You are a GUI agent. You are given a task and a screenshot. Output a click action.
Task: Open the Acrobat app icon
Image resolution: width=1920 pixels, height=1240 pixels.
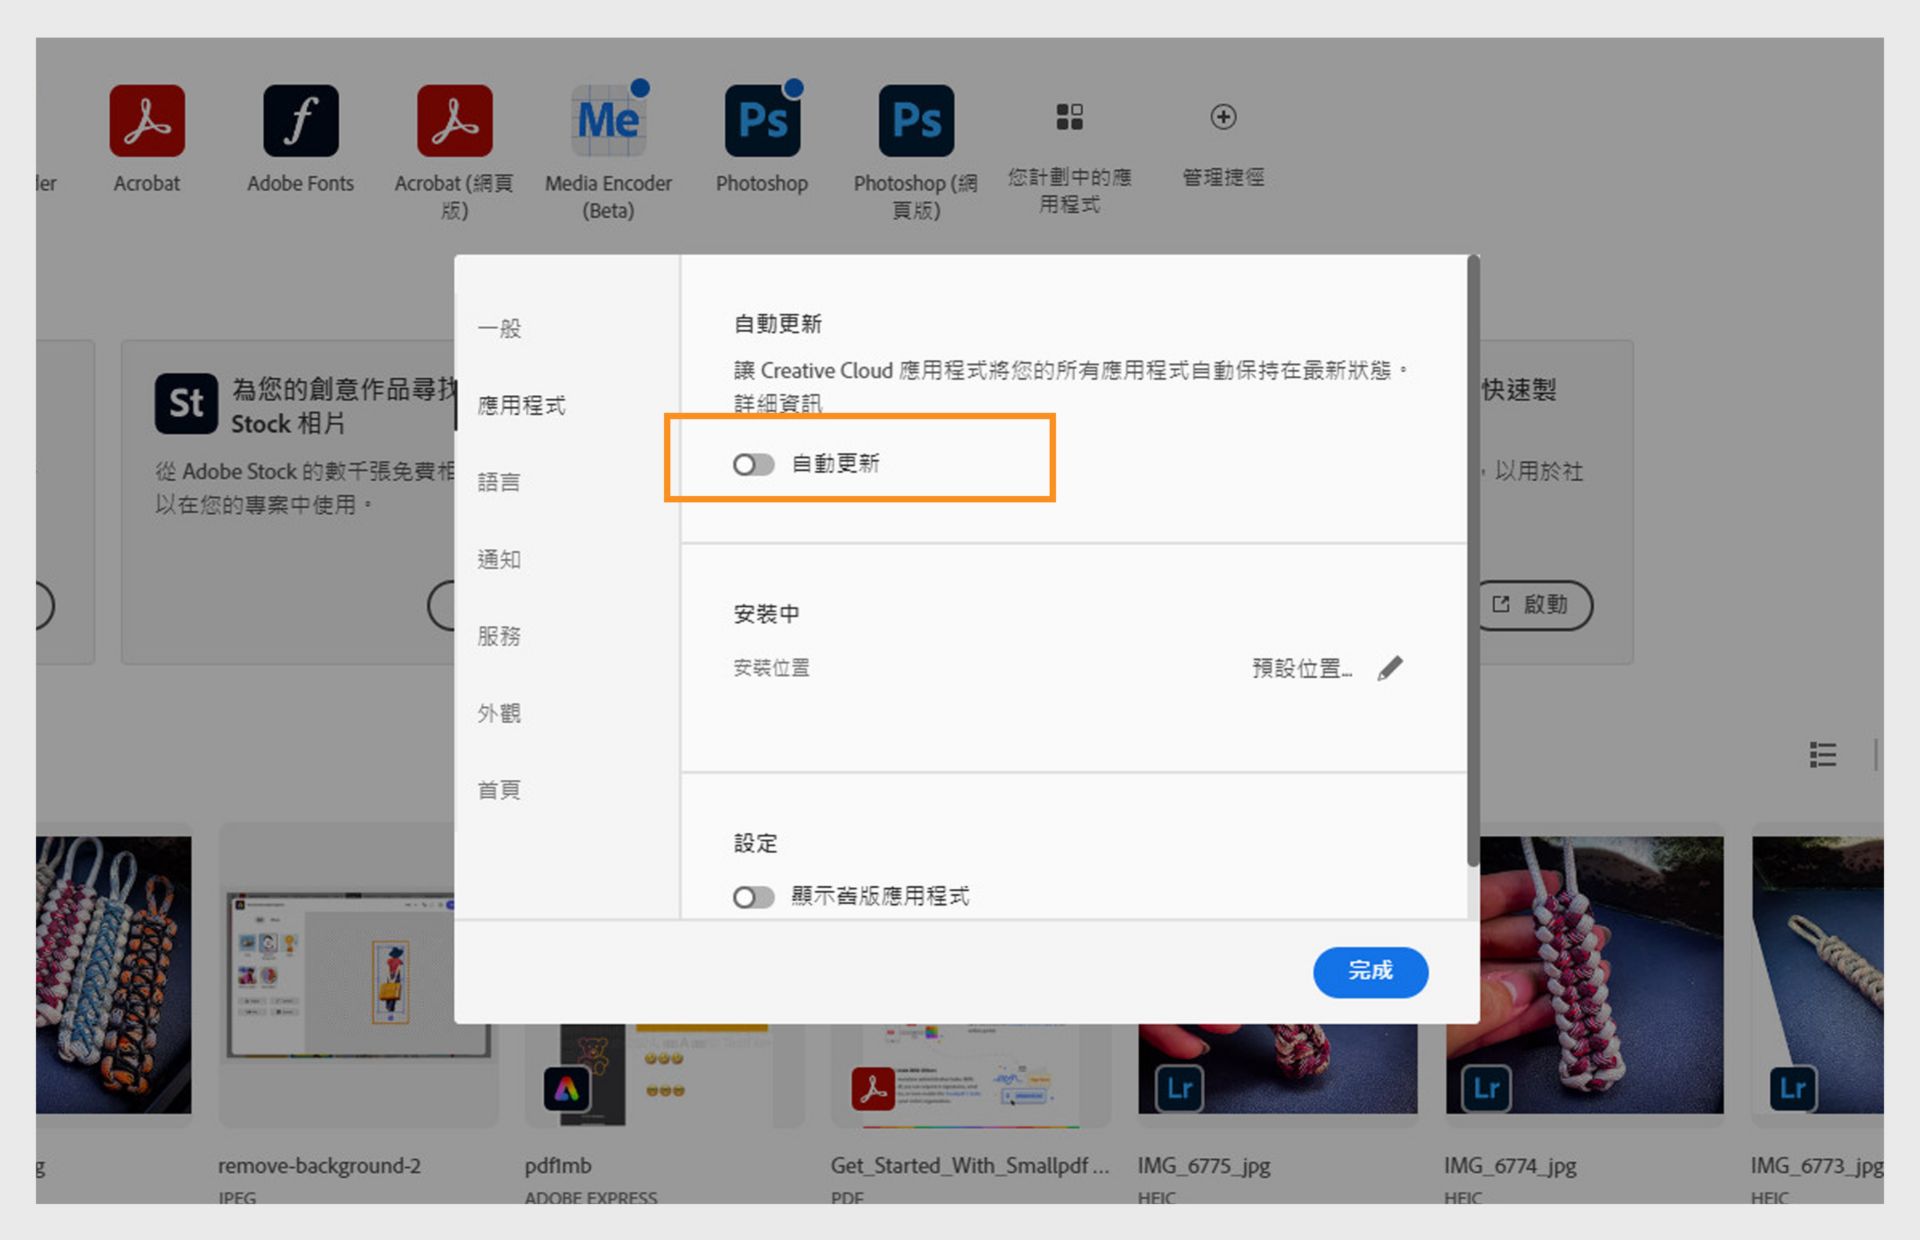pyautogui.click(x=147, y=121)
